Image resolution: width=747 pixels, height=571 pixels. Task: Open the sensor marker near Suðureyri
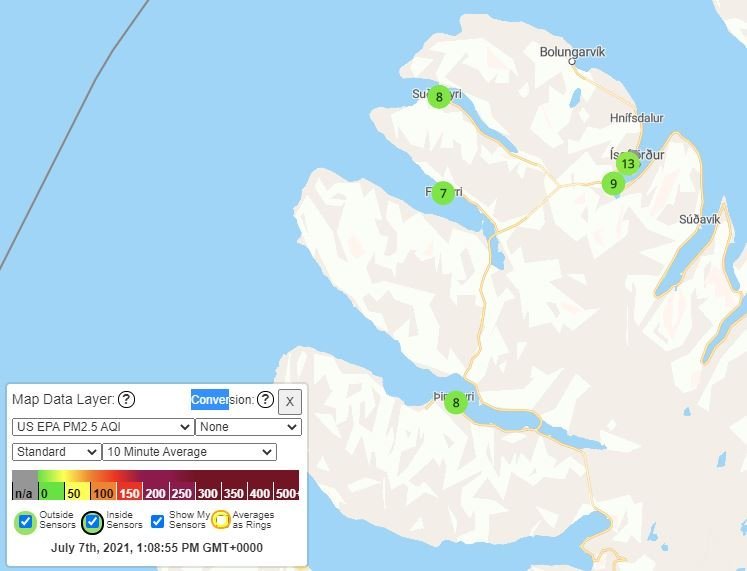coord(438,97)
